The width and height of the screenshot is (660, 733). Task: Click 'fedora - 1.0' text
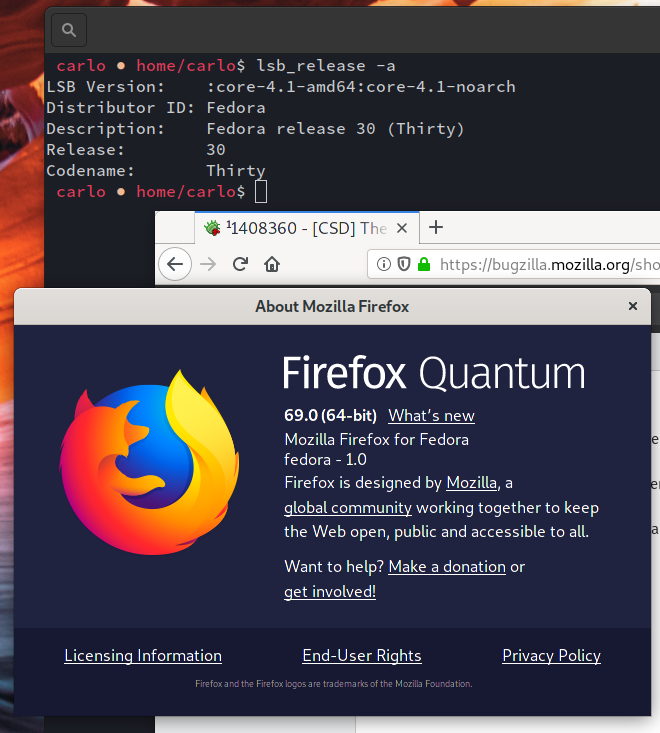(325, 460)
